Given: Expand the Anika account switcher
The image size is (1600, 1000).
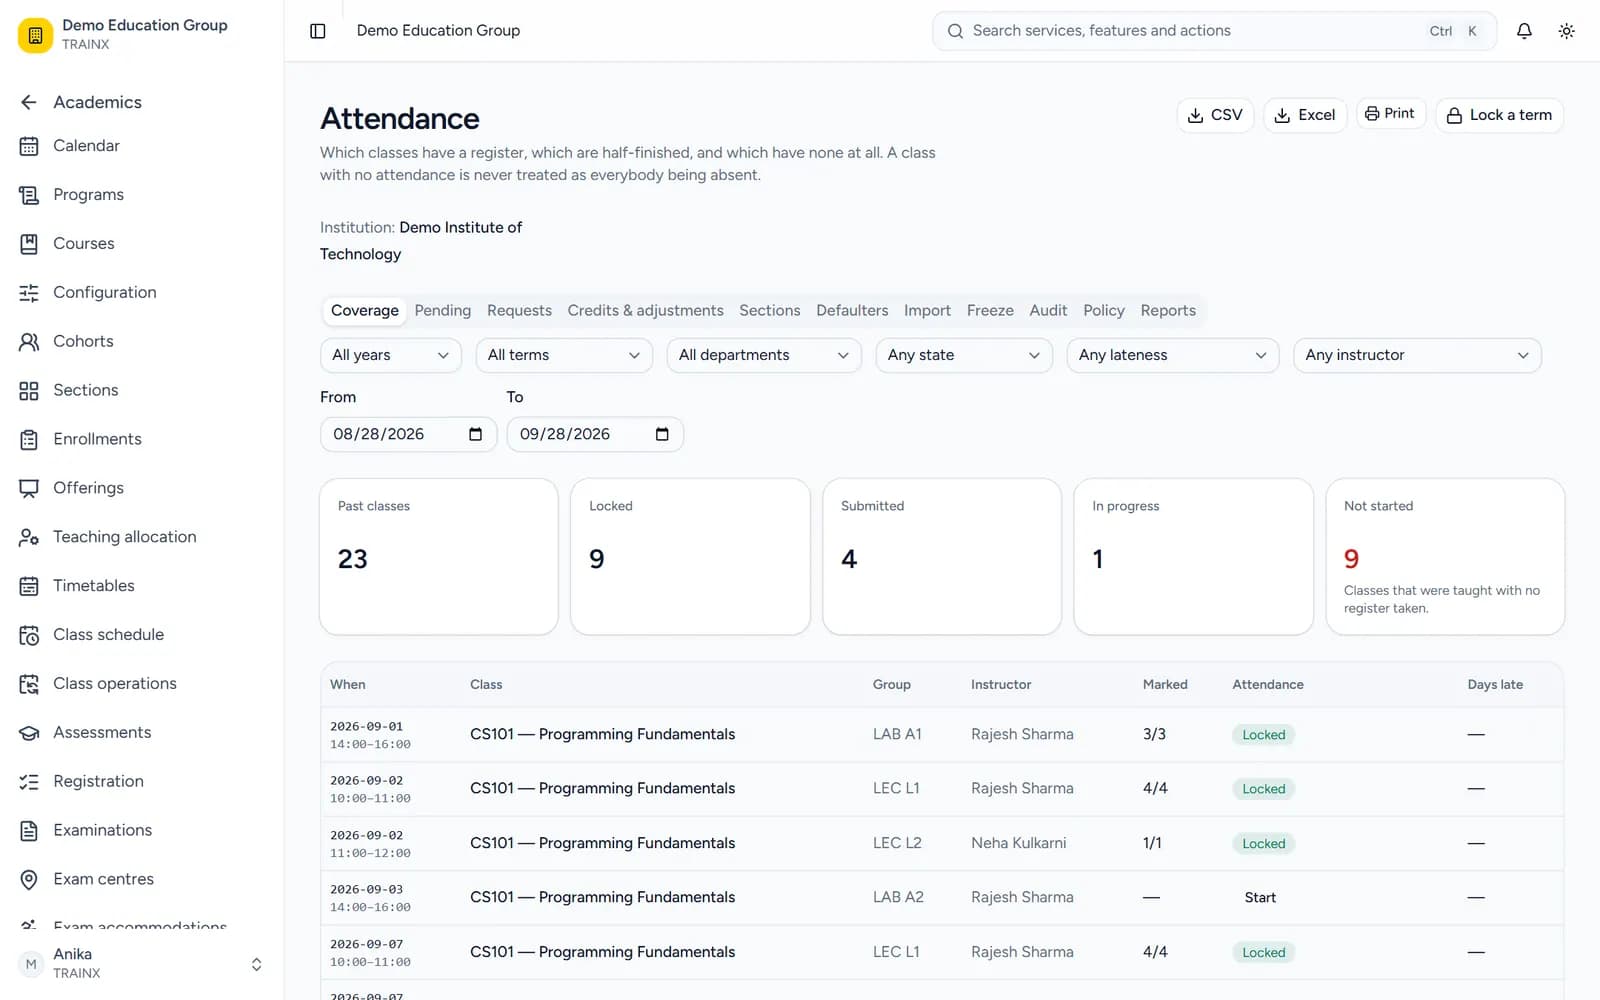Looking at the screenshot, I should [256, 964].
